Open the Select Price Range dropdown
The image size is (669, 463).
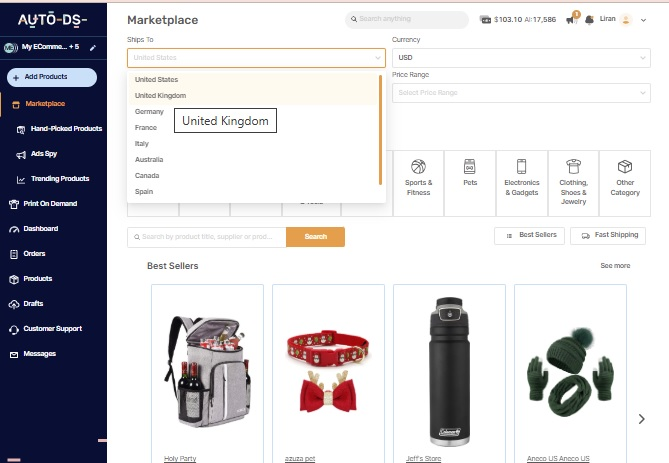[x=521, y=93]
